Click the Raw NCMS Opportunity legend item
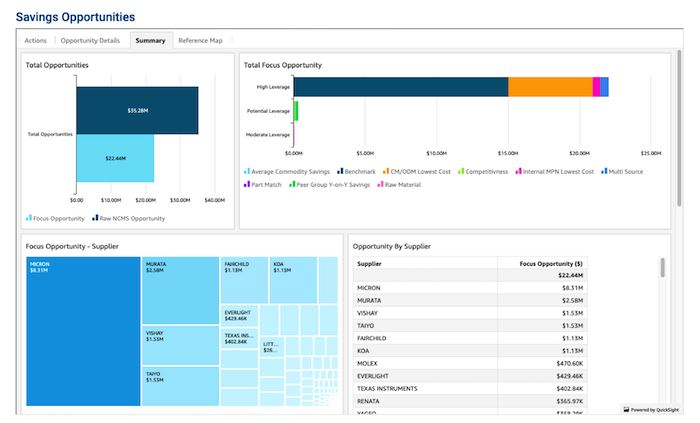Viewport: 700px width, 423px height. [x=95, y=217]
